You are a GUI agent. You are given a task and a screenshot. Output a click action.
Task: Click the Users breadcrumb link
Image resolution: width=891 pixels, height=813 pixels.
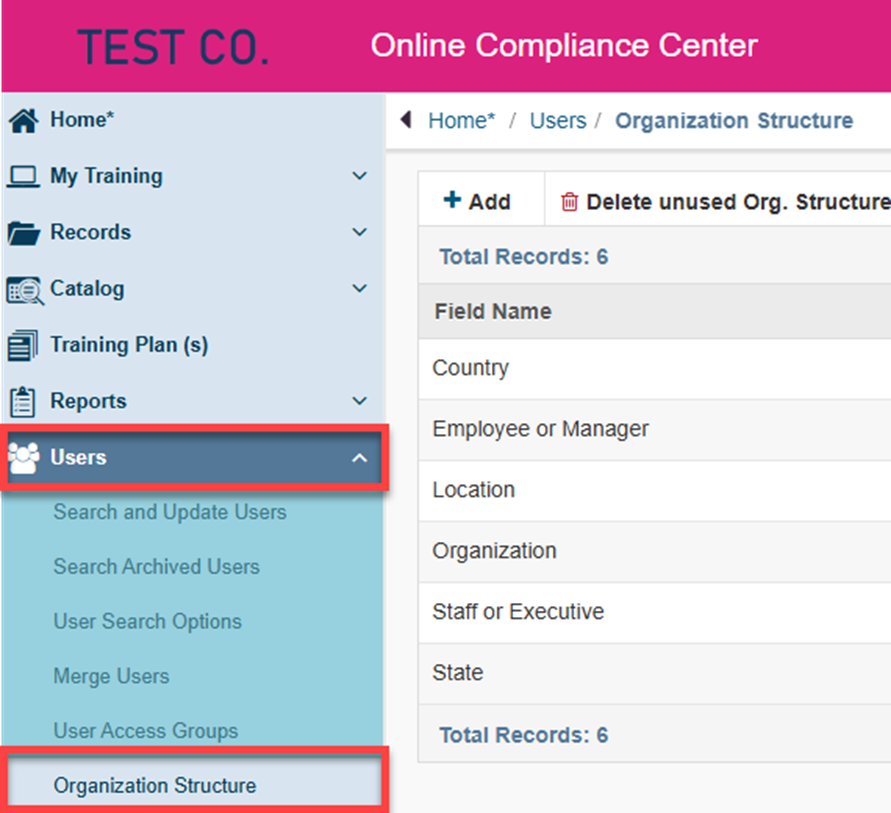click(x=557, y=120)
